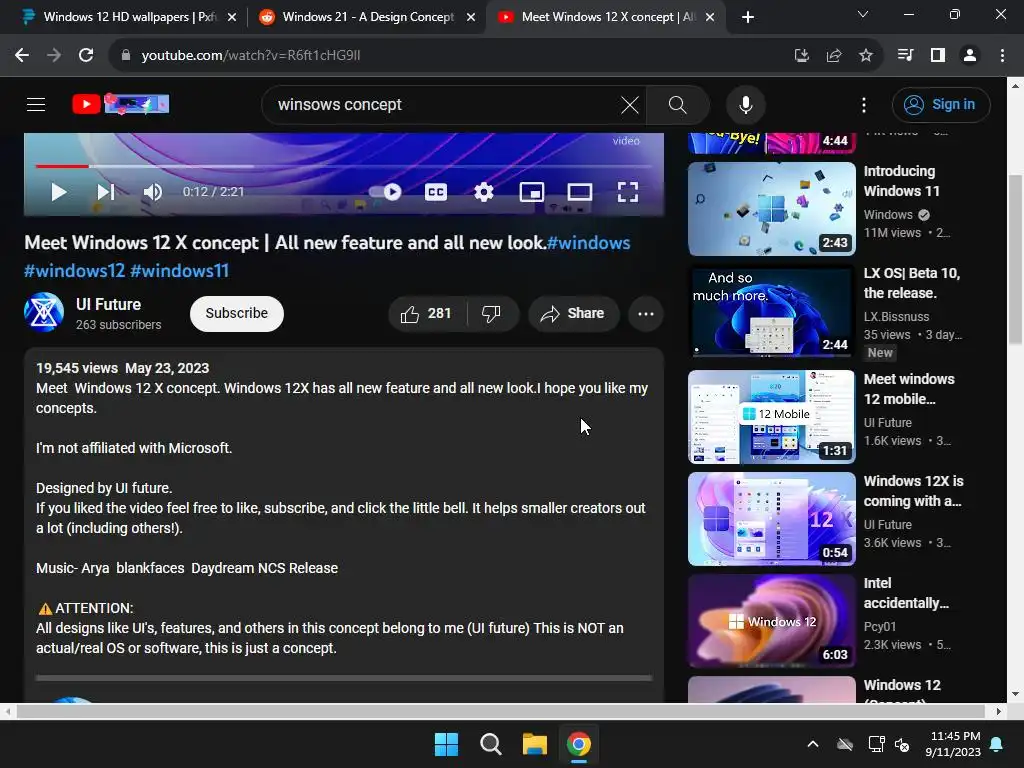Search with your voice microphone icon
The height and width of the screenshot is (768, 1024).
pyautogui.click(x=746, y=104)
